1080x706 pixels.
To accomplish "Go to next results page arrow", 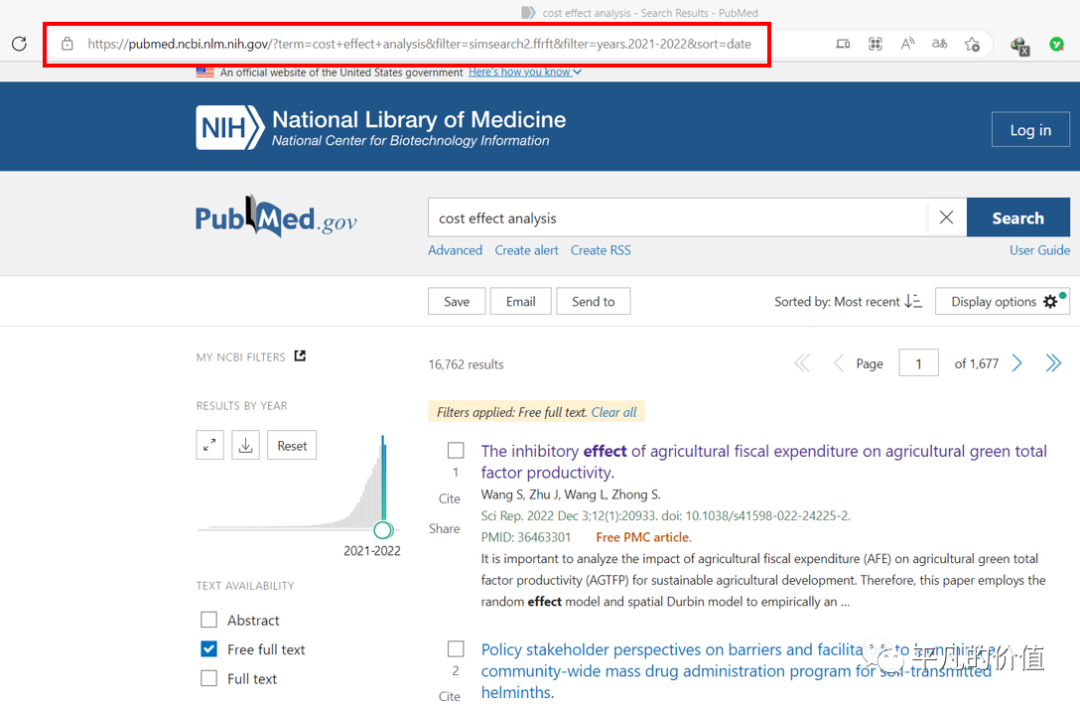I will point(1017,363).
